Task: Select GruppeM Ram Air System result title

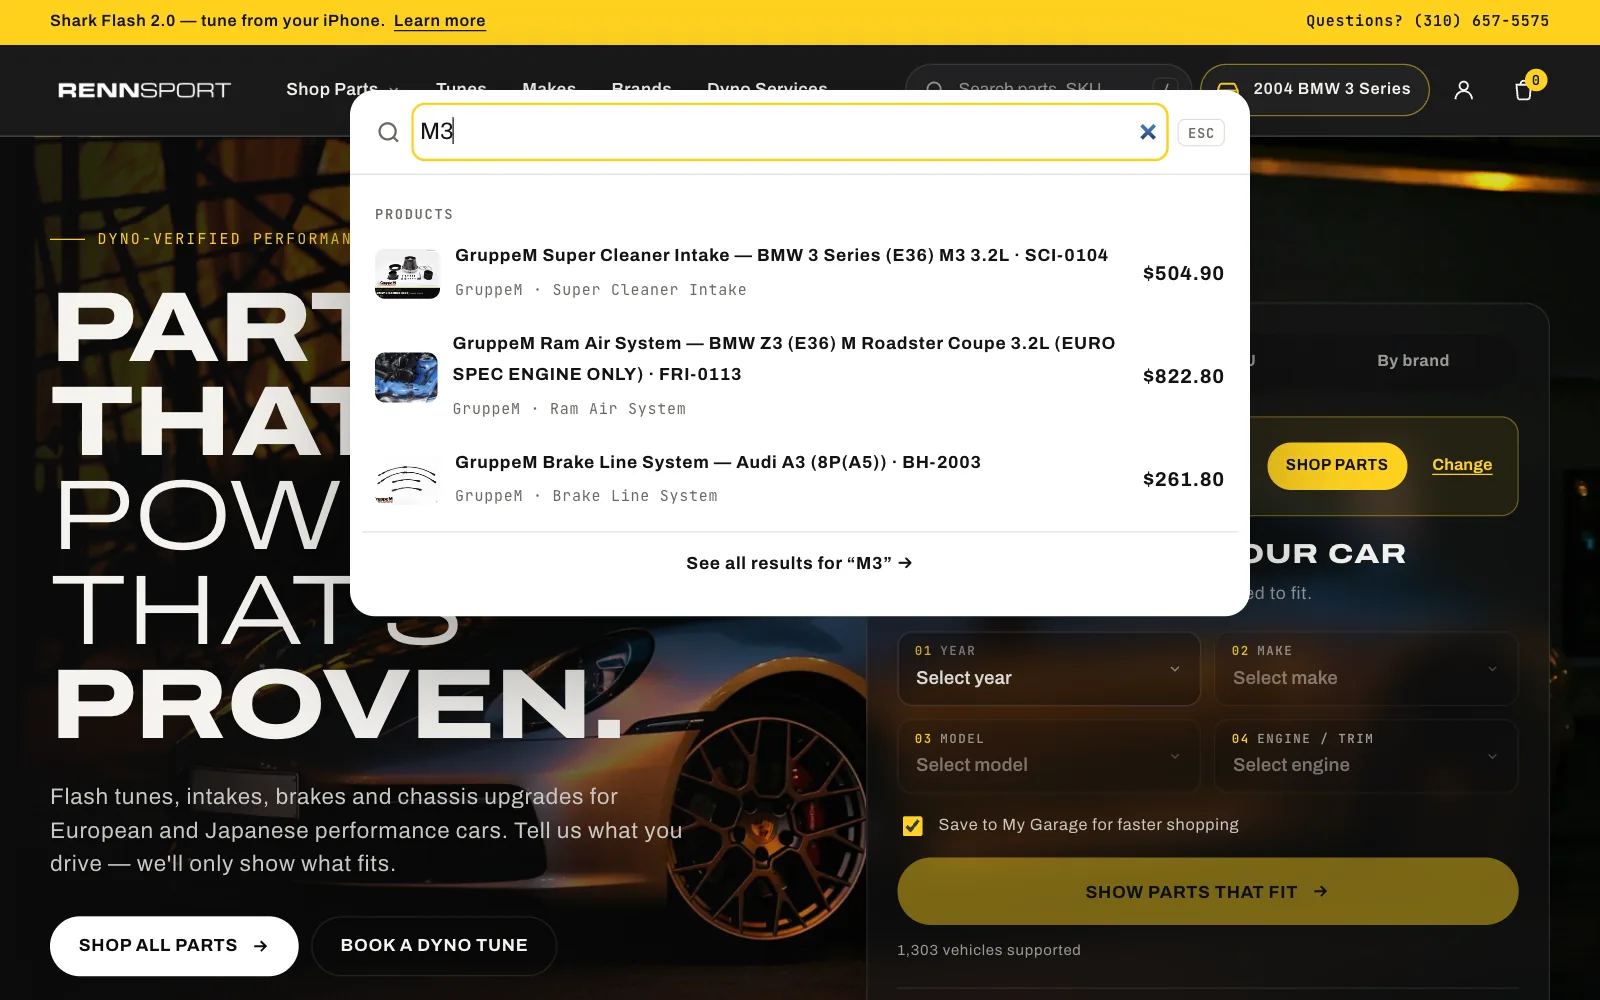Action: point(783,358)
